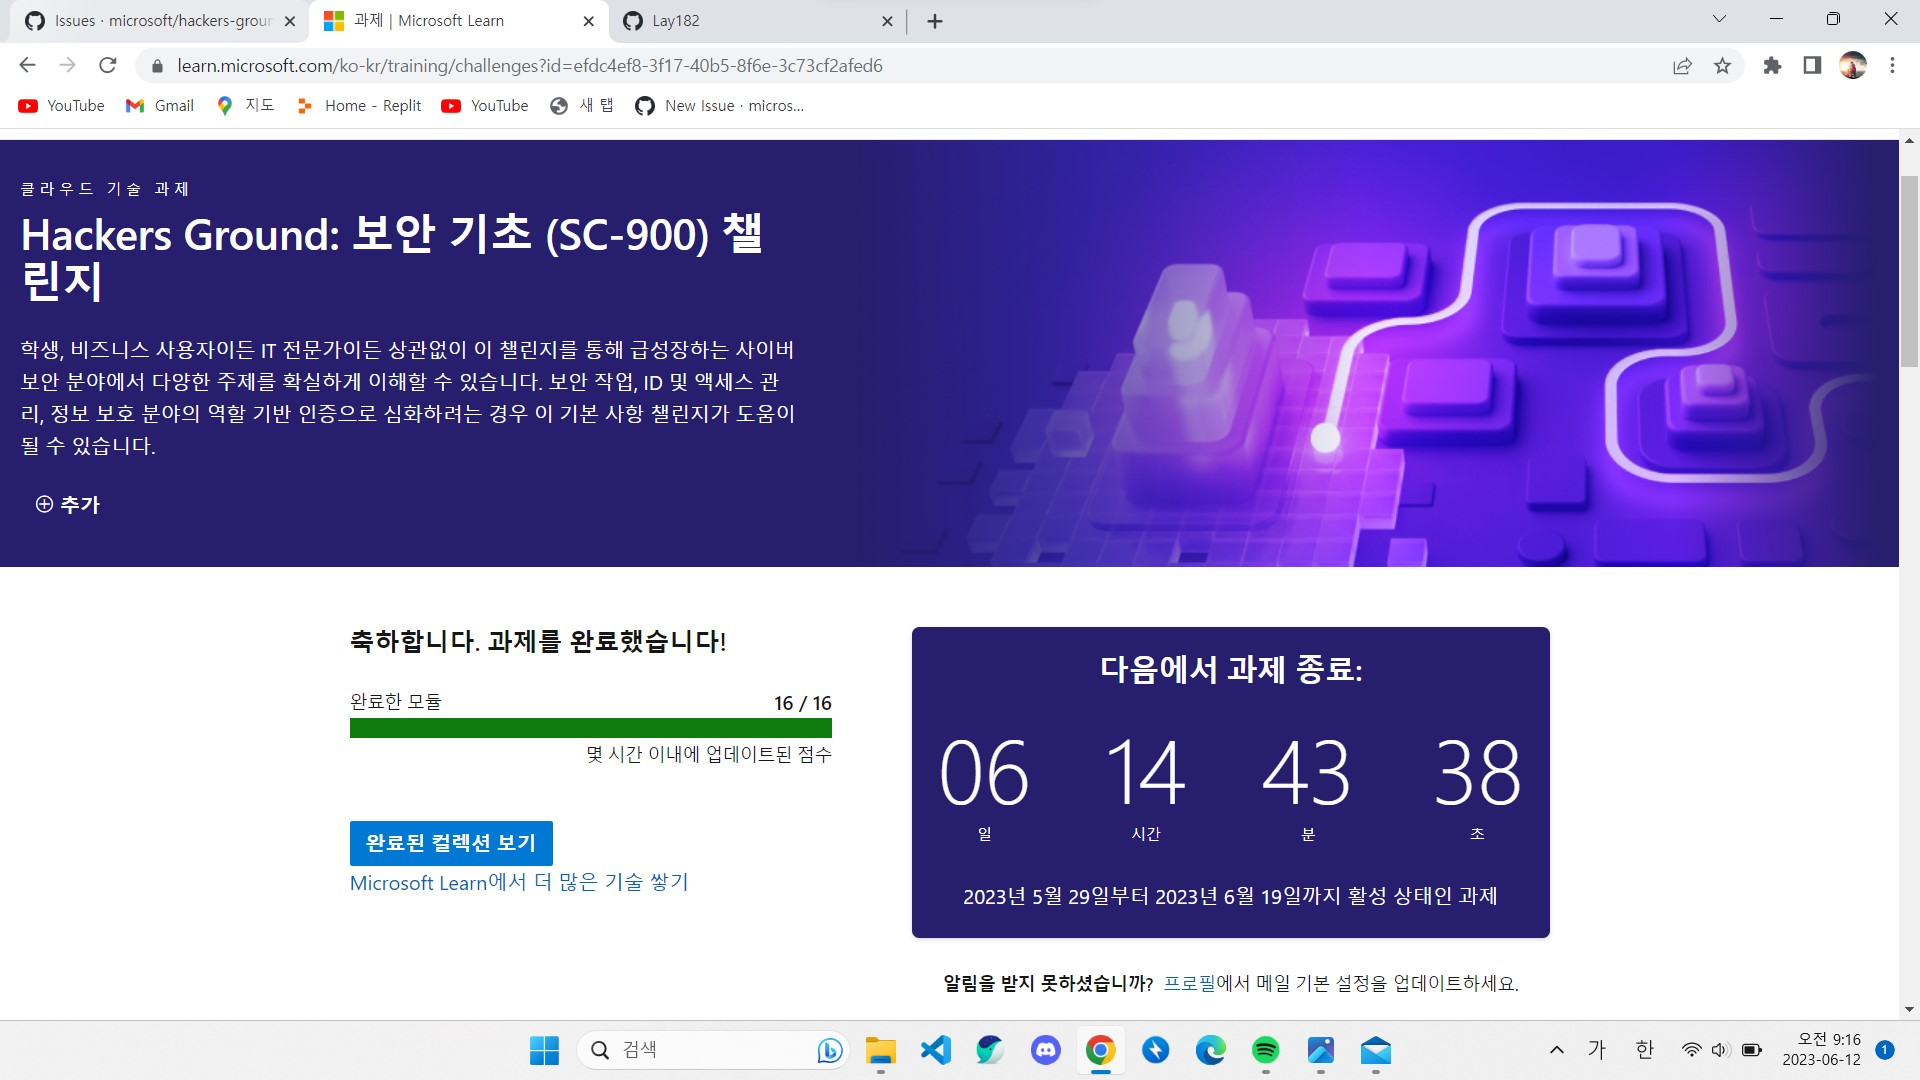1920x1080 pixels.
Task: Expand the 추가 section on the banner
Action: point(68,505)
